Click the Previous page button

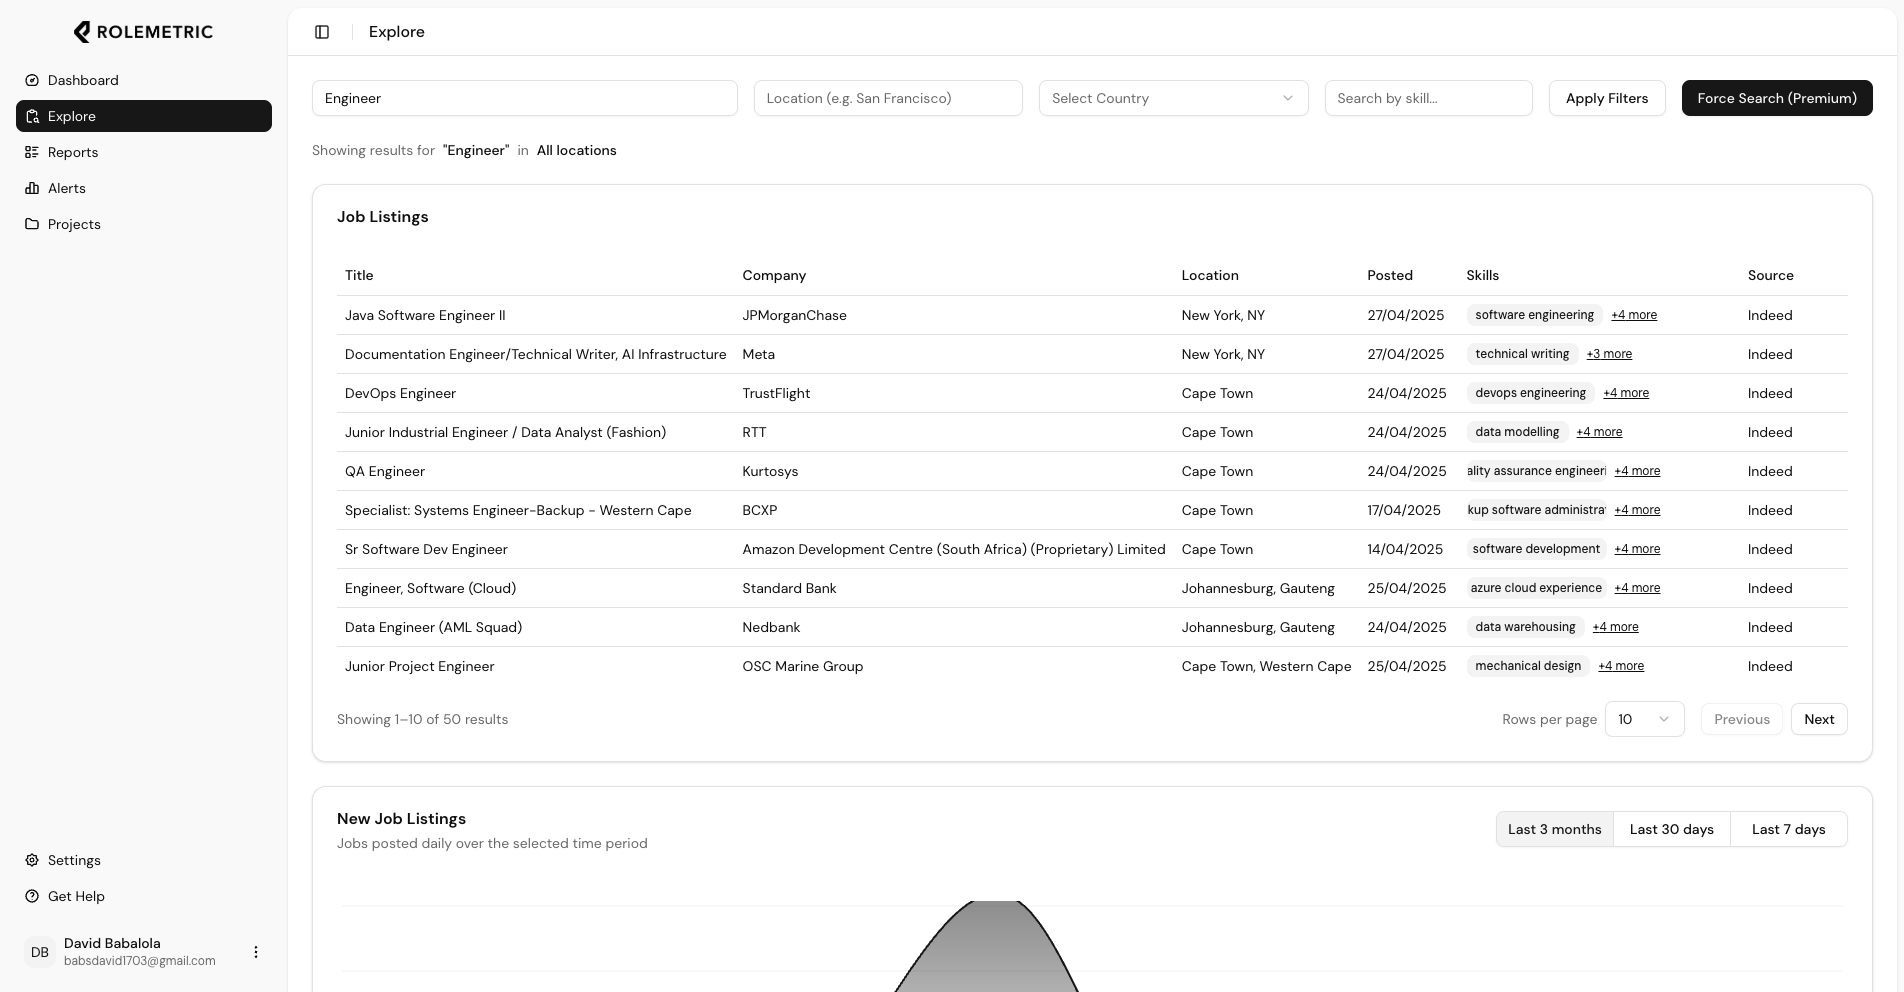1742,719
